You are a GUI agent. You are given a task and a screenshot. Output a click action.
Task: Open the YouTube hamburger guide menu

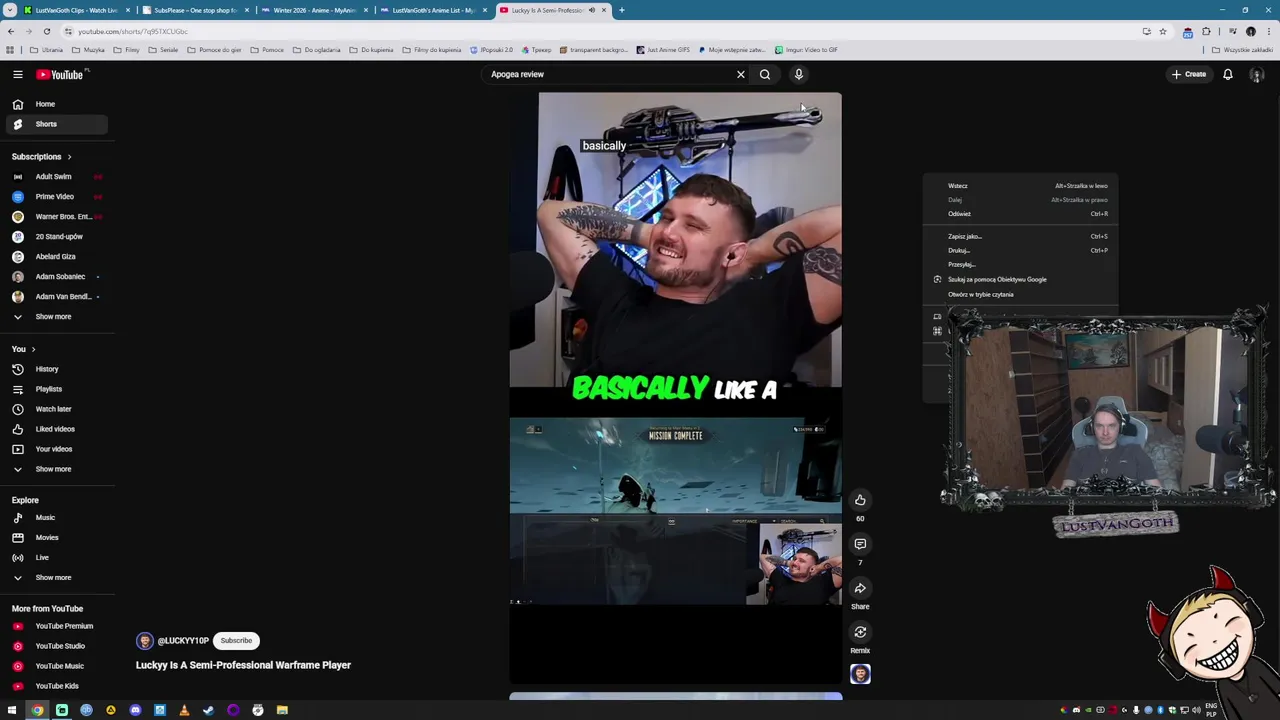(17, 74)
